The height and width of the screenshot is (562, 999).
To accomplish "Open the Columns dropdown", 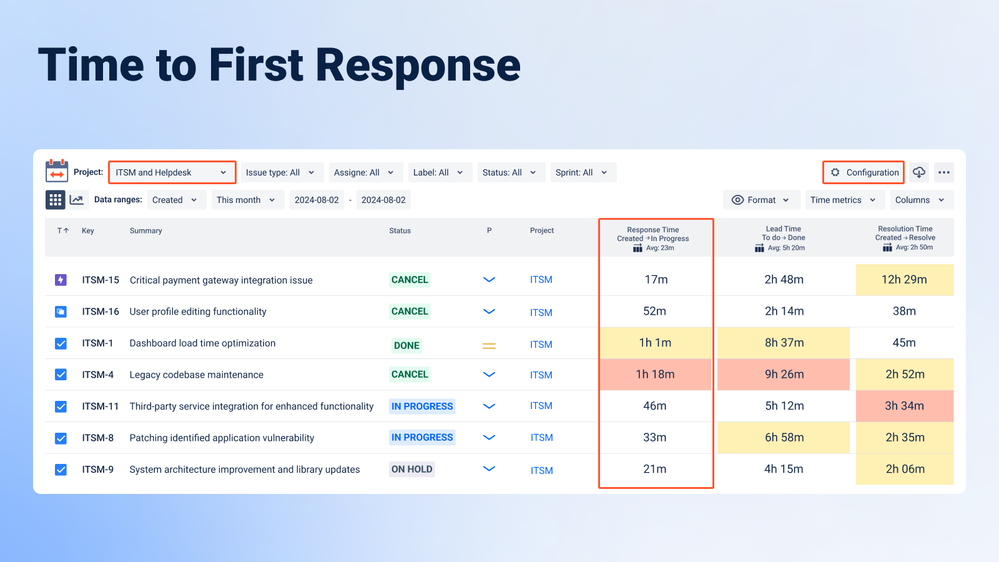I will [920, 199].
